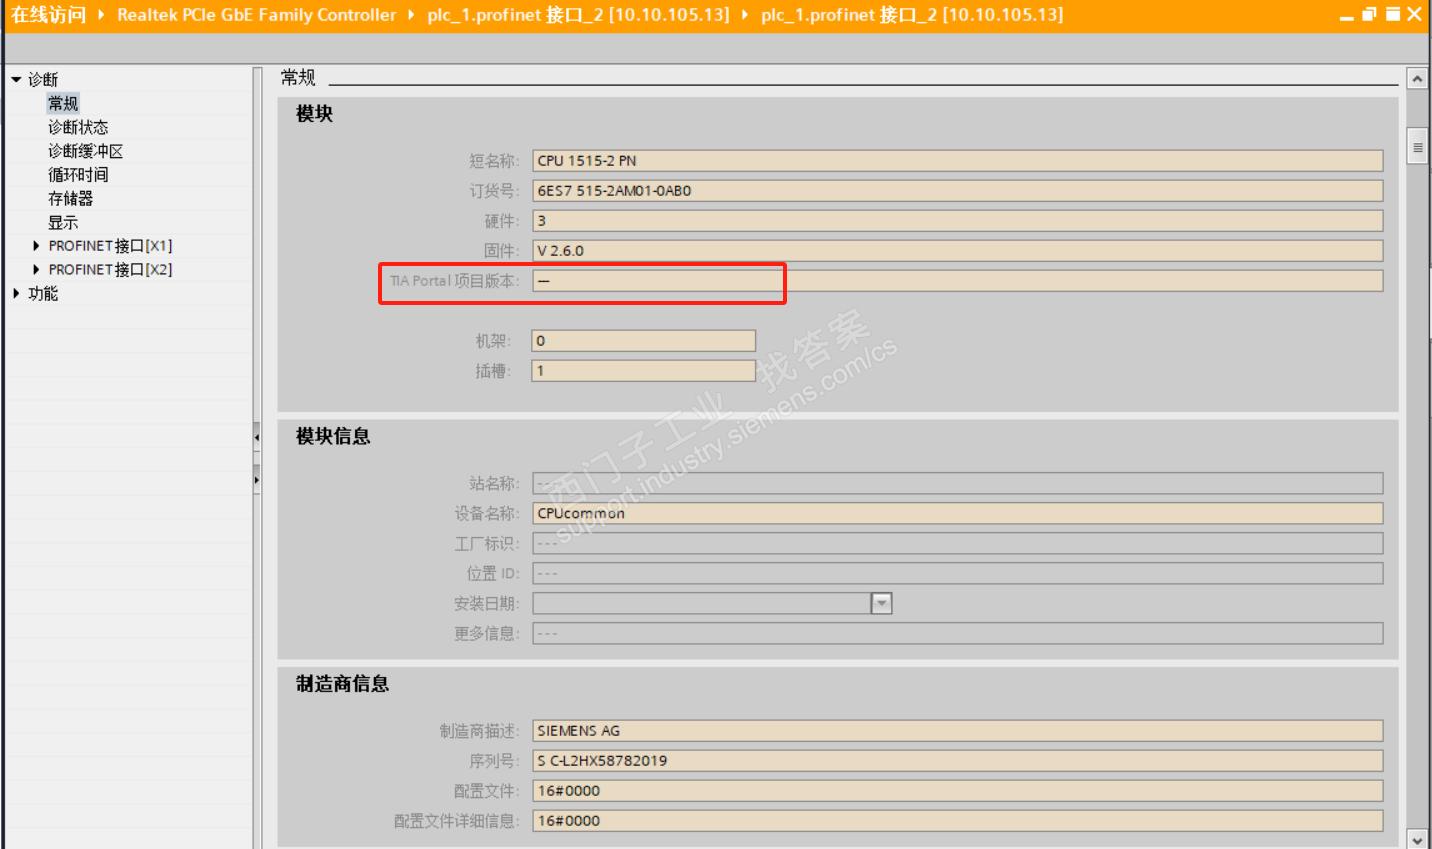The height and width of the screenshot is (849, 1432).
Task: Click the 安装日期 label
Action: tap(487, 604)
